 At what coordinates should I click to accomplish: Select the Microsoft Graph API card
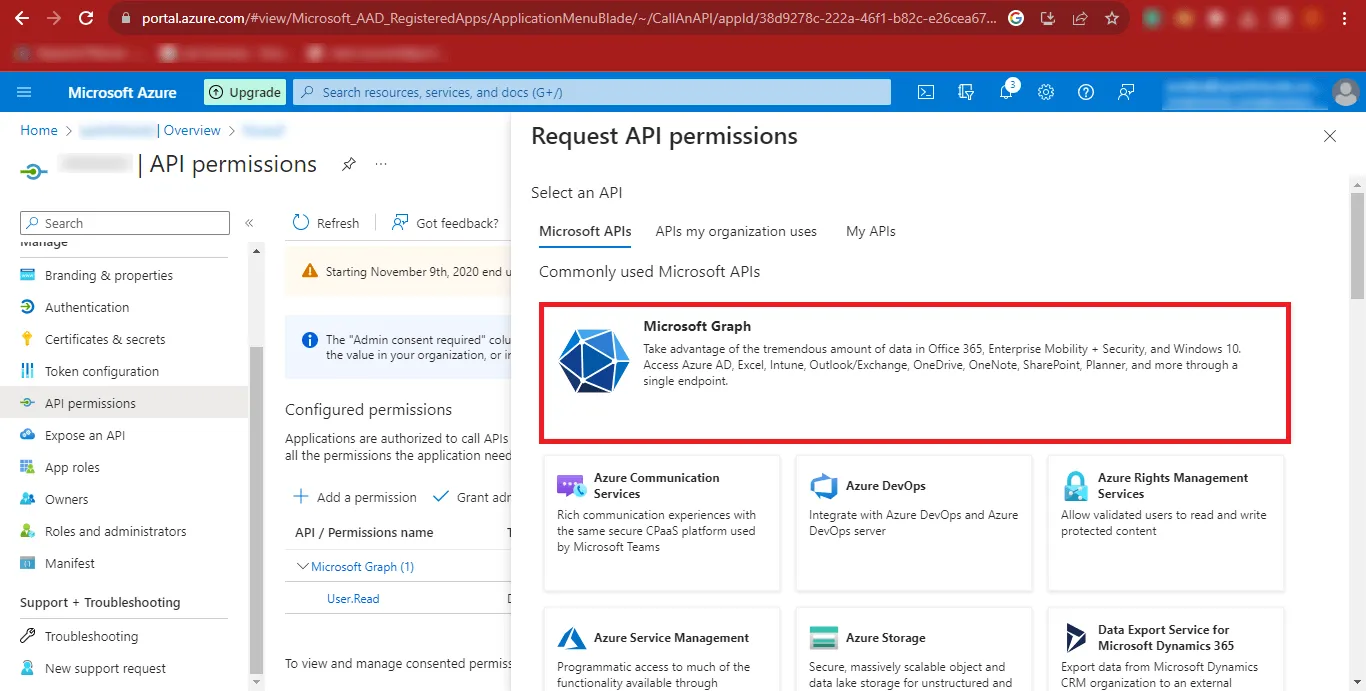914,372
